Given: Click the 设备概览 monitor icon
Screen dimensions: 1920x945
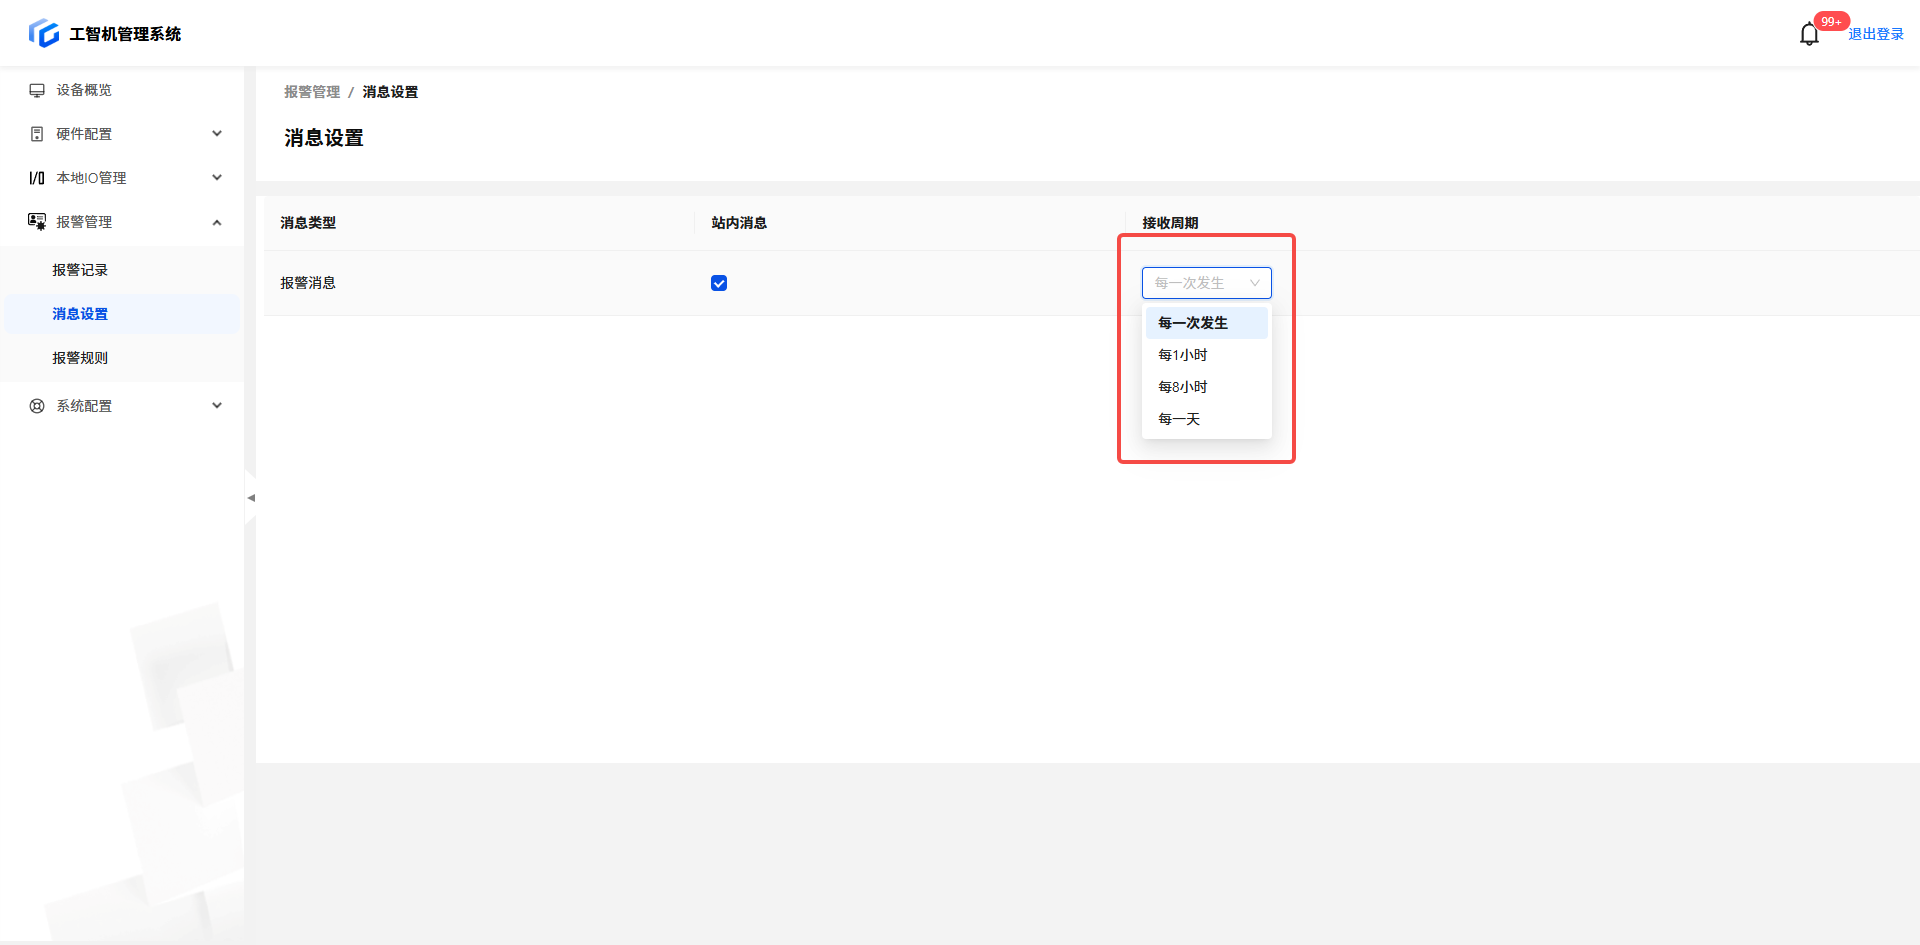Looking at the screenshot, I should pyautogui.click(x=37, y=90).
